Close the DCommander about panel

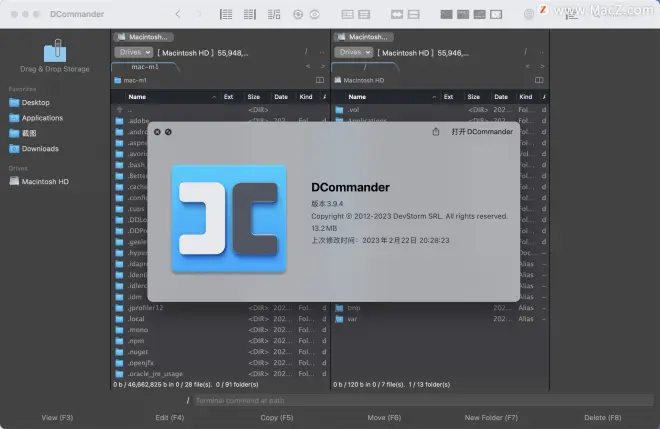(157, 131)
